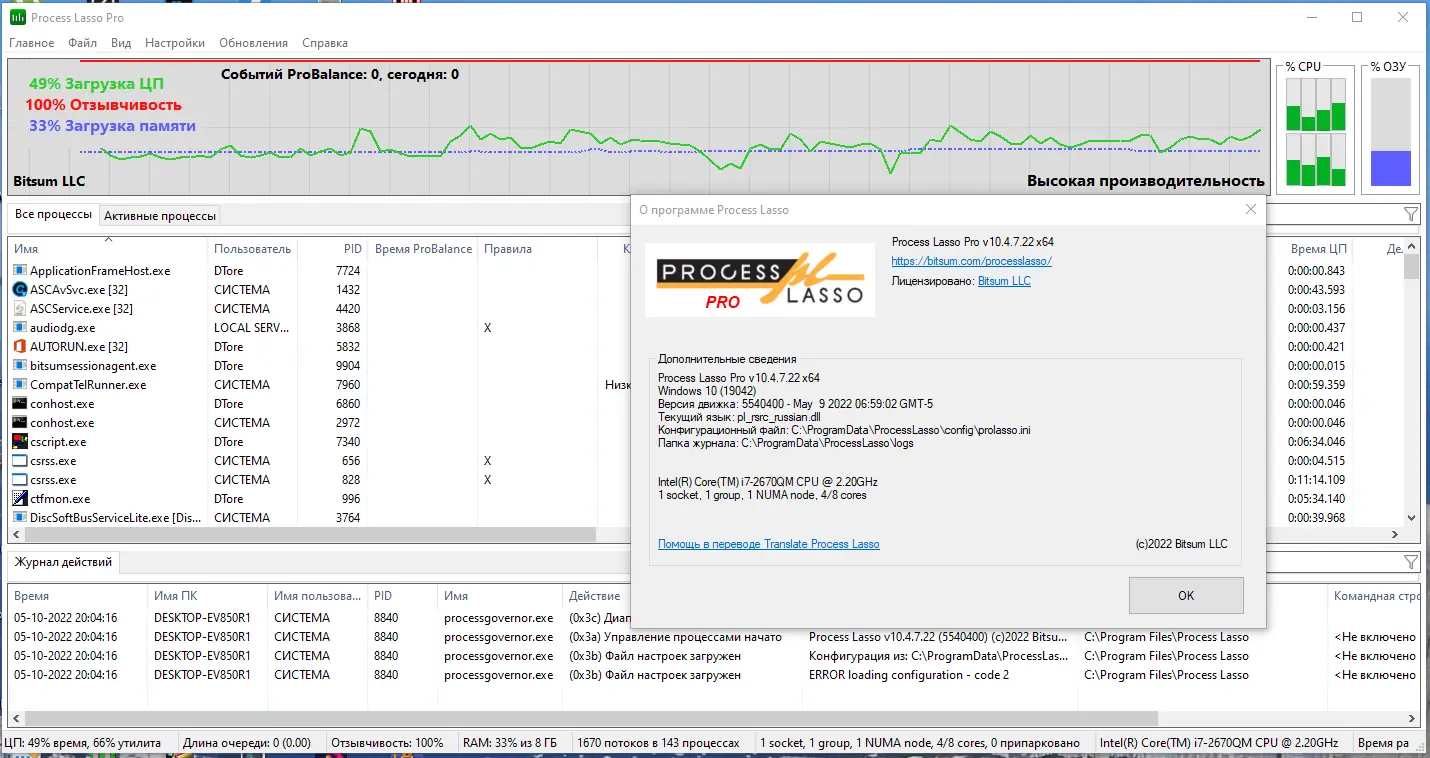Select the Журнал действий tab
This screenshot has height=758, width=1430.
[63, 562]
